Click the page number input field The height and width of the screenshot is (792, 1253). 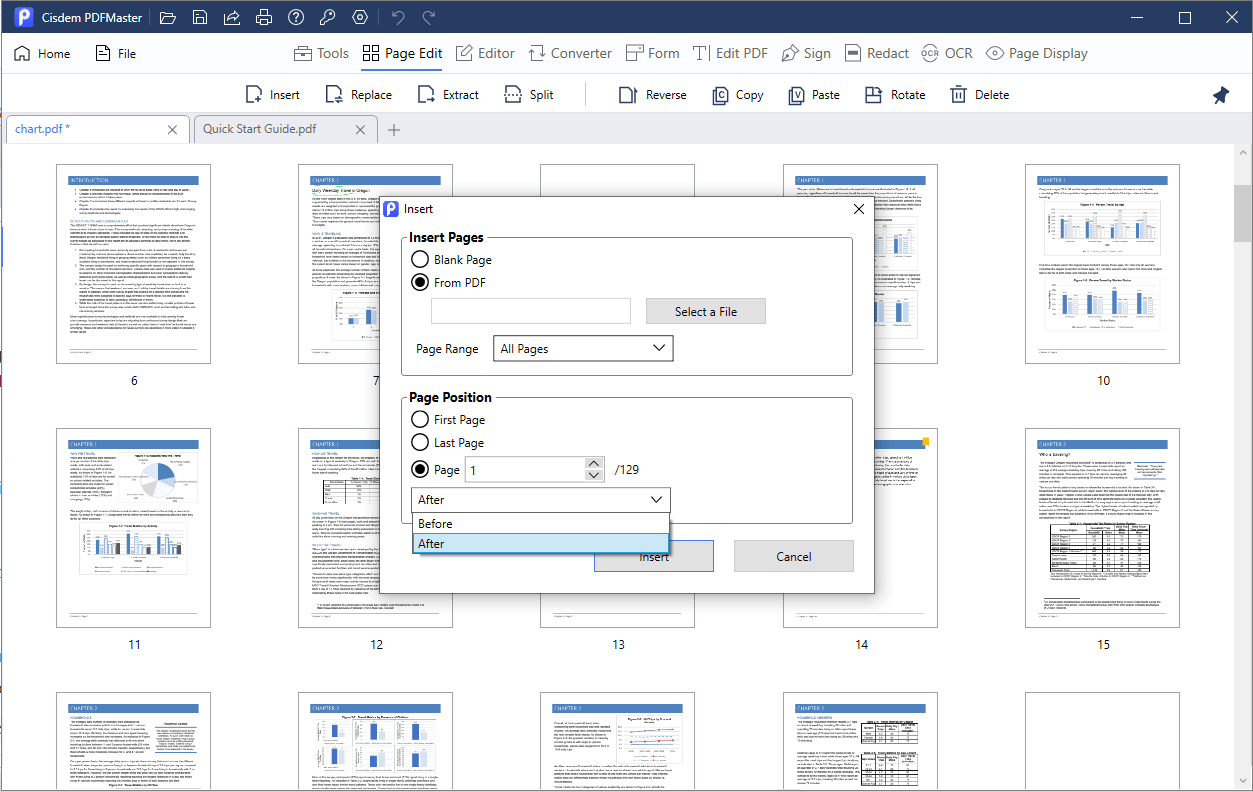(525, 470)
